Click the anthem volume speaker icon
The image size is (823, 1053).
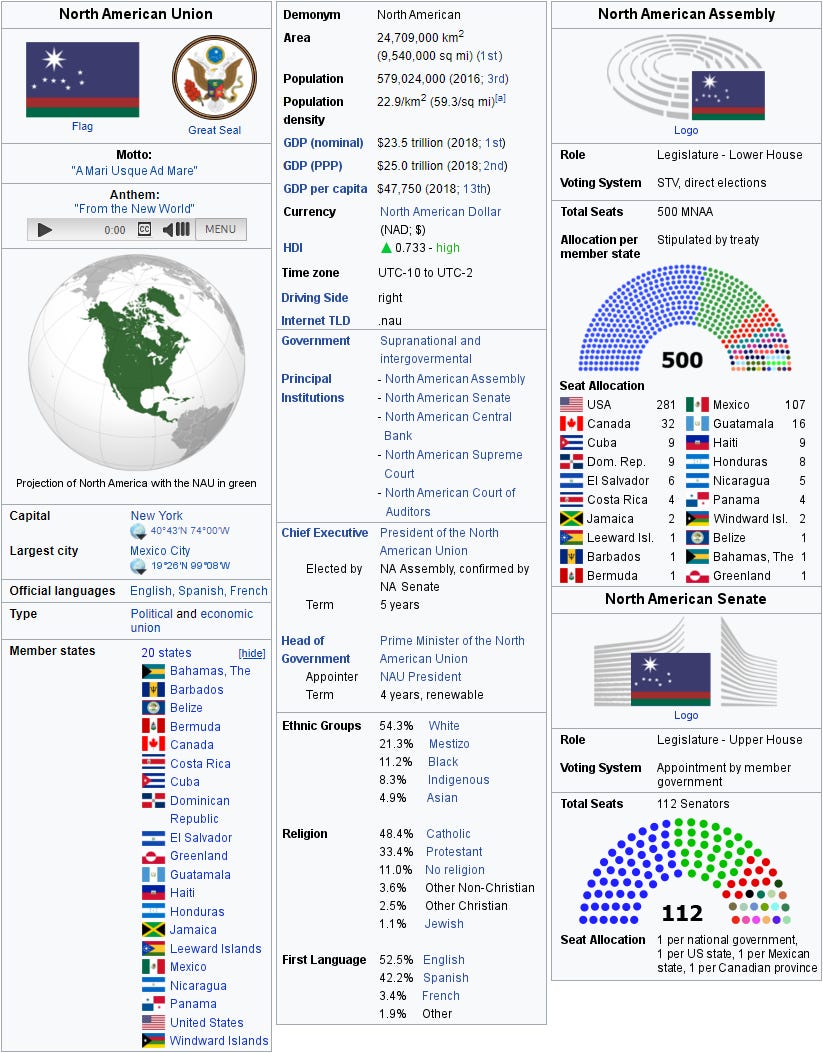coord(176,230)
